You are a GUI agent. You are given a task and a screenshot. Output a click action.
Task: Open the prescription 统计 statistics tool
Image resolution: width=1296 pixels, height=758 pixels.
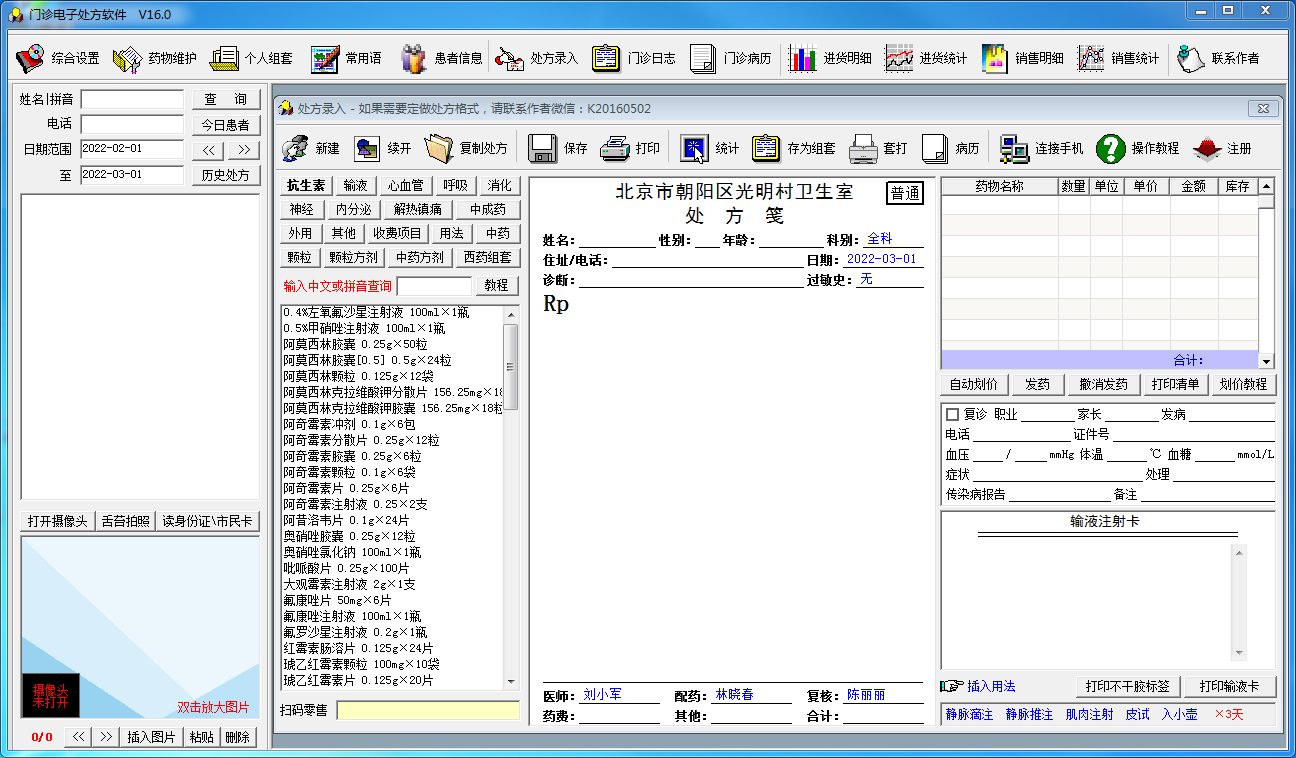coord(710,148)
